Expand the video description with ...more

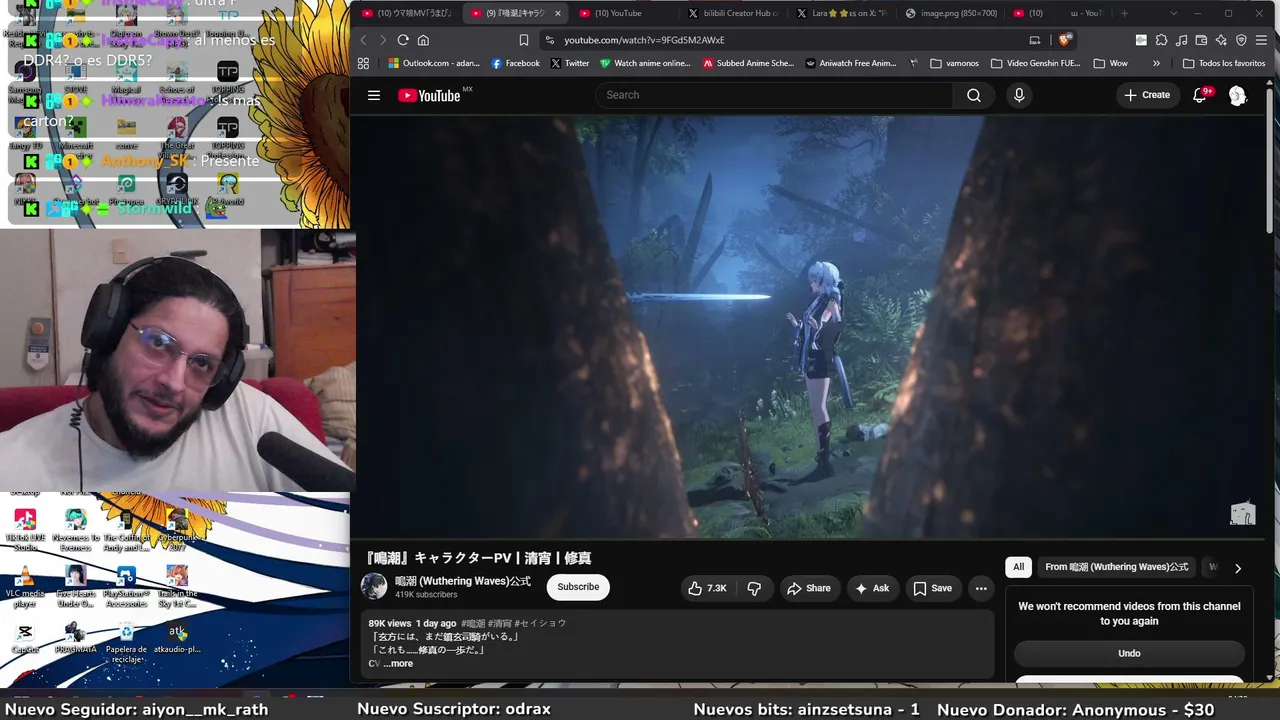(x=397, y=663)
